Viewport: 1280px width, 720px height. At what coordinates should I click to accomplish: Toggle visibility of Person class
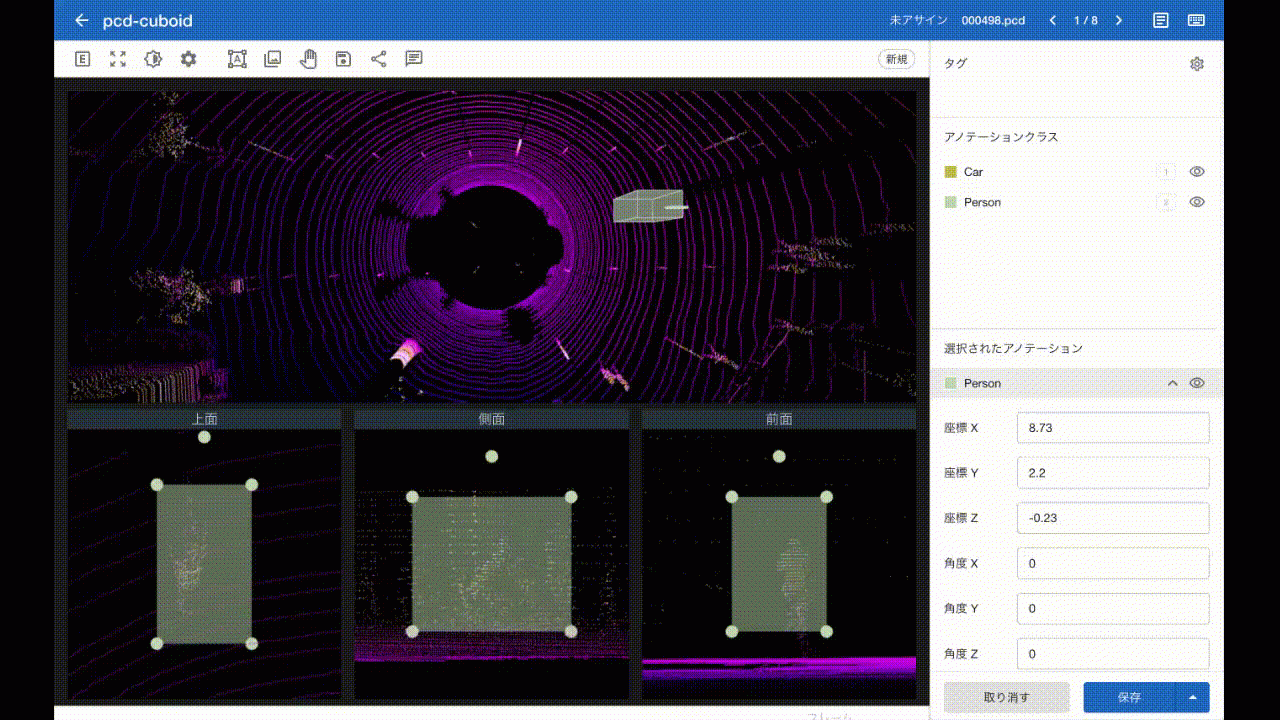1197,202
